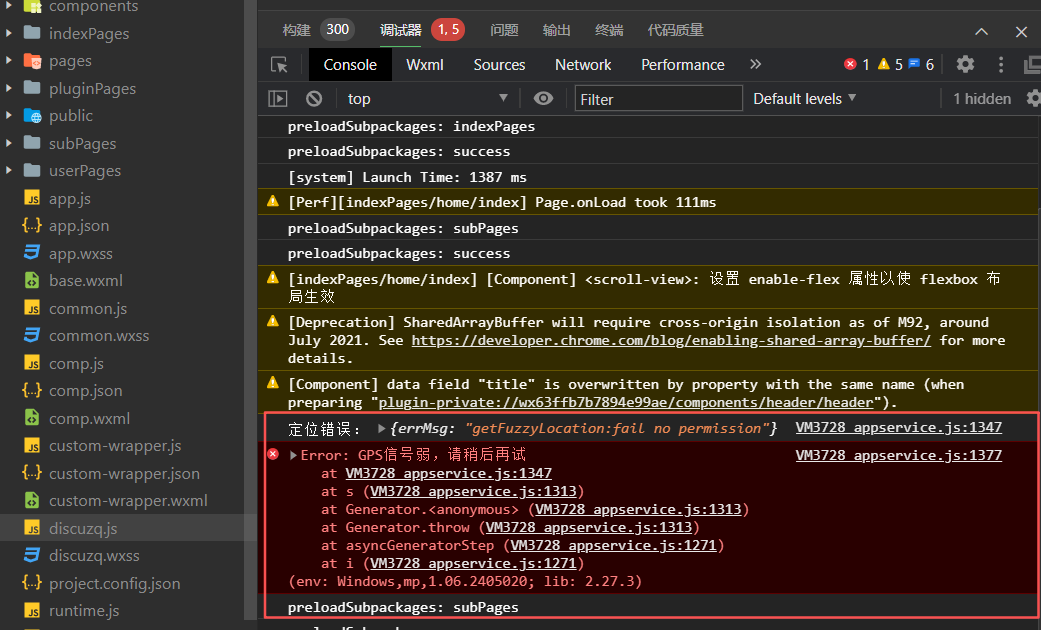
Task: Toggle the console sidebar panel icon
Action: point(278,99)
